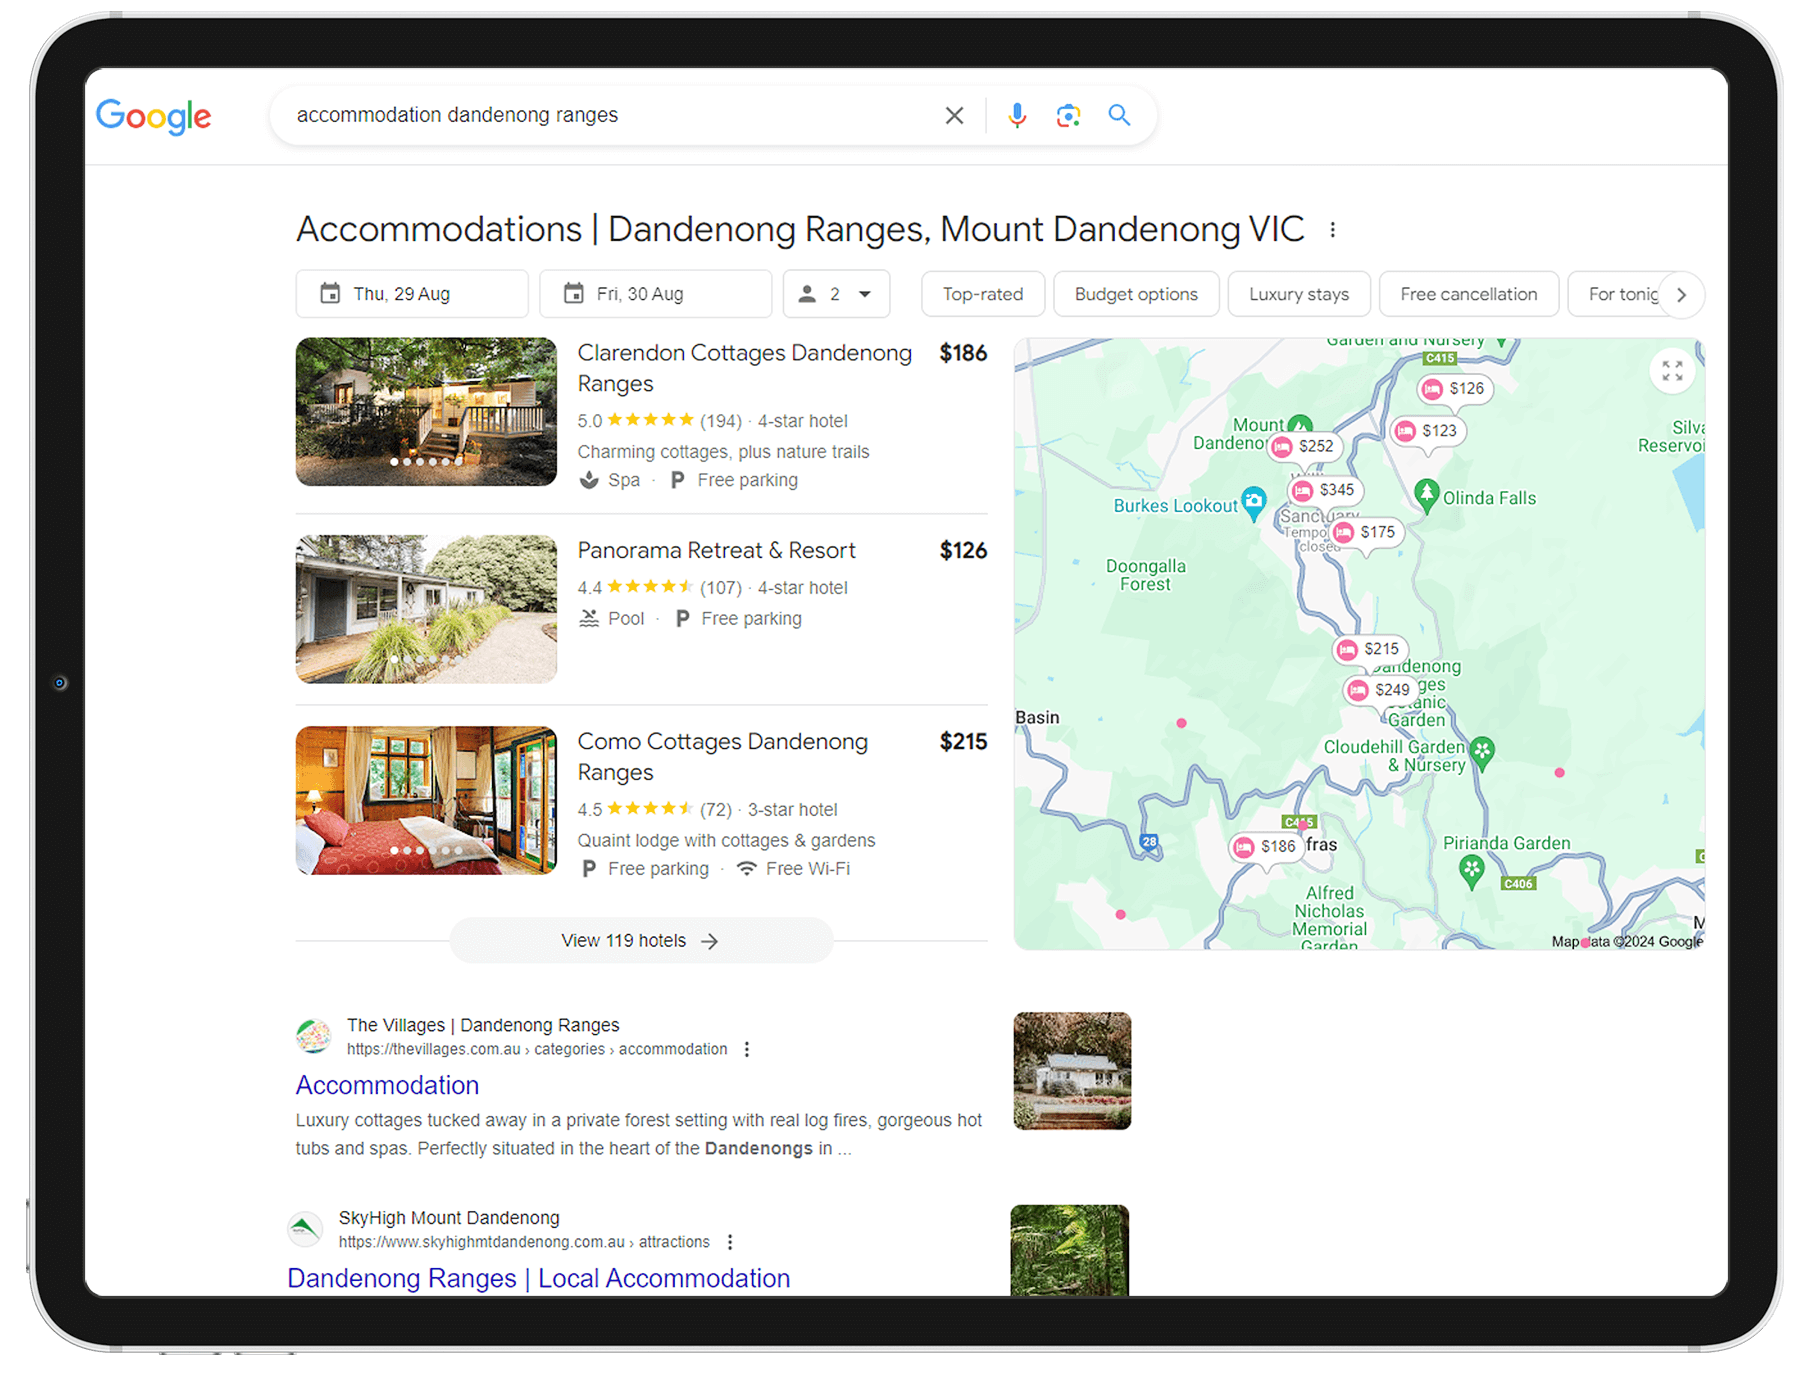Click the $215 price for Como Cottages
Viewport: 1800px width, 1377px height.
pyautogui.click(x=963, y=742)
